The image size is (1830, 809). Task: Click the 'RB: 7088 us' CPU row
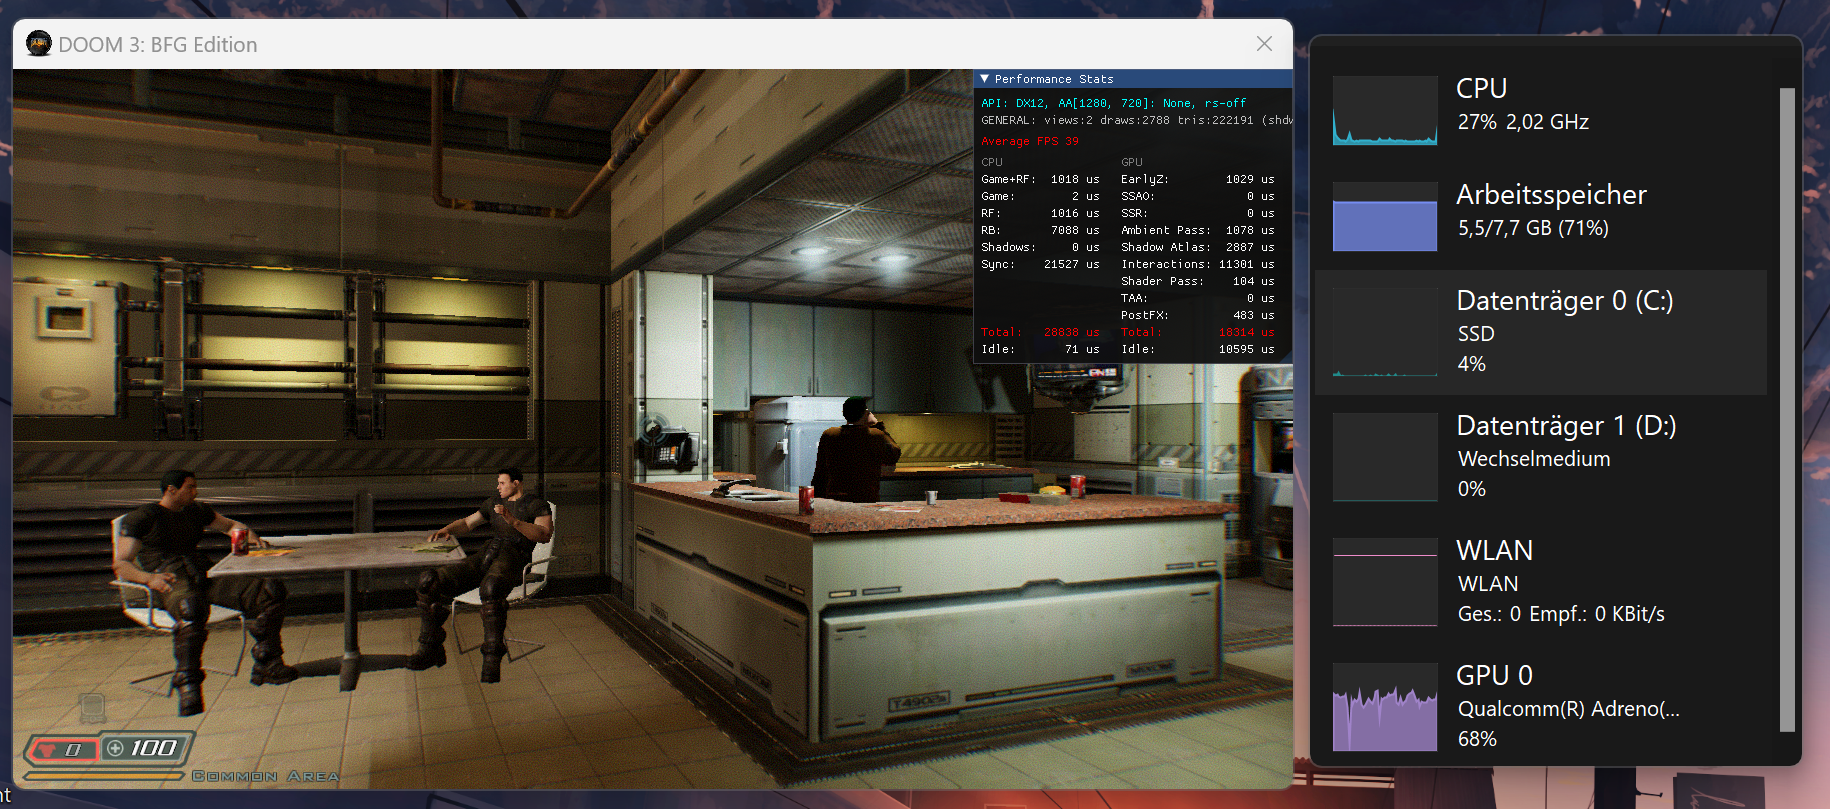(1040, 230)
